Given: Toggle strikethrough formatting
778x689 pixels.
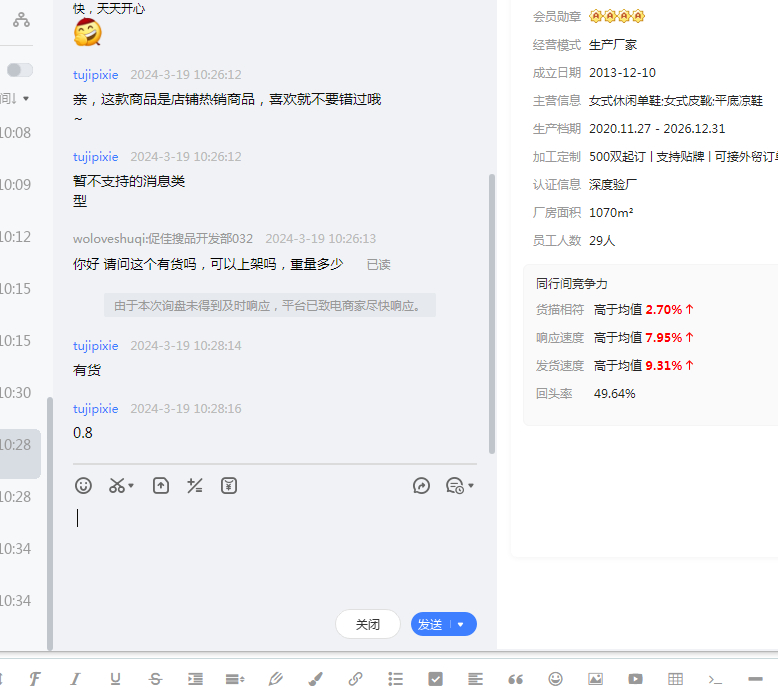Looking at the screenshot, I should (155, 679).
